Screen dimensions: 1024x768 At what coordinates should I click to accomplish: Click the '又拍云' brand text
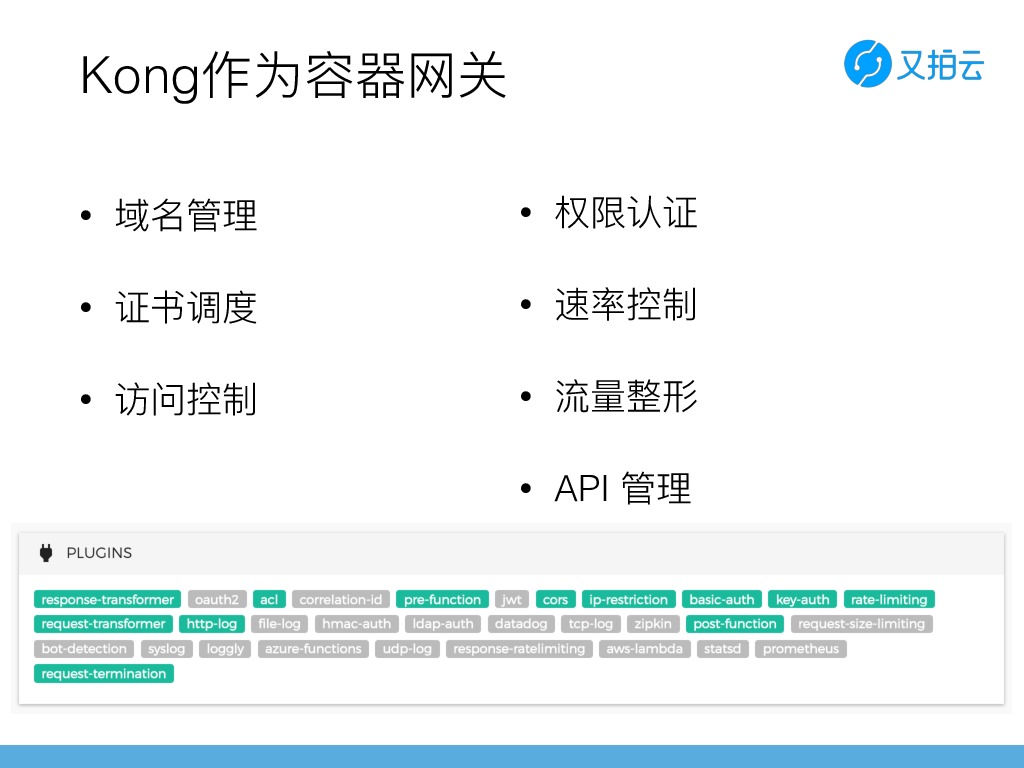pyautogui.click(x=940, y=65)
